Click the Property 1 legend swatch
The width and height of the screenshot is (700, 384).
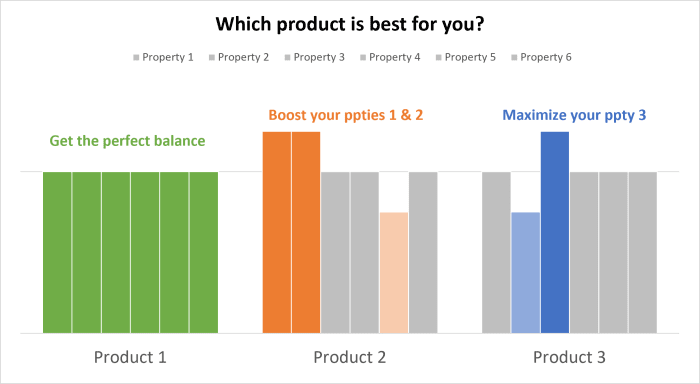pyautogui.click(x=136, y=58)
